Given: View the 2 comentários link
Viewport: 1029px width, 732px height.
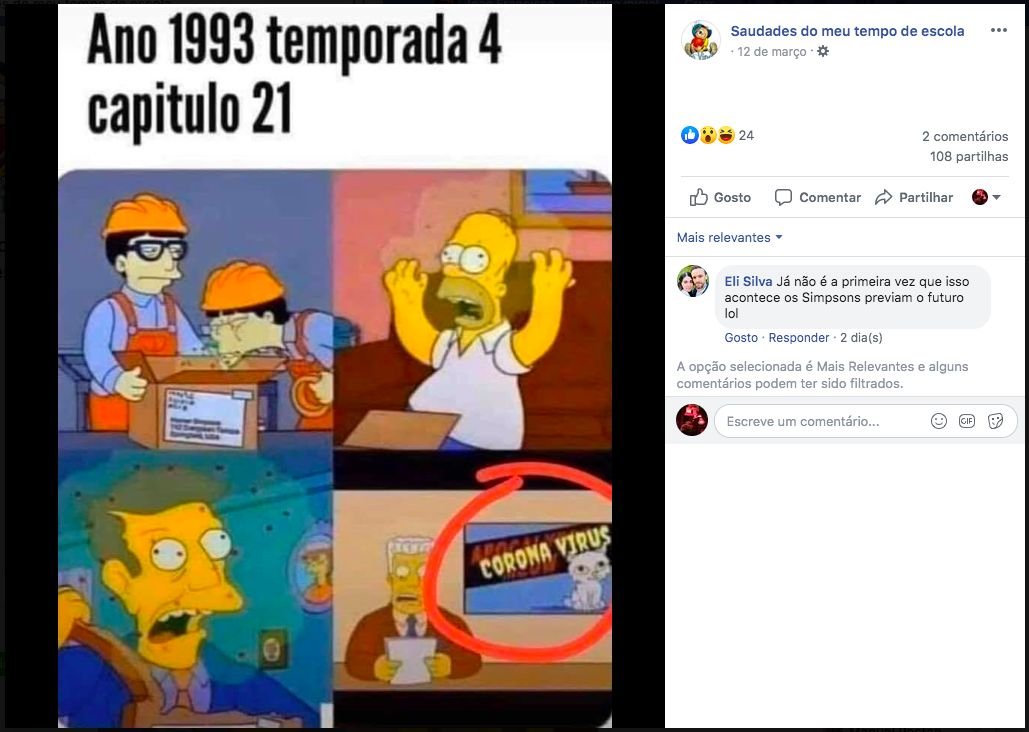Looking at the screenshot, I should tap(965, 137).
